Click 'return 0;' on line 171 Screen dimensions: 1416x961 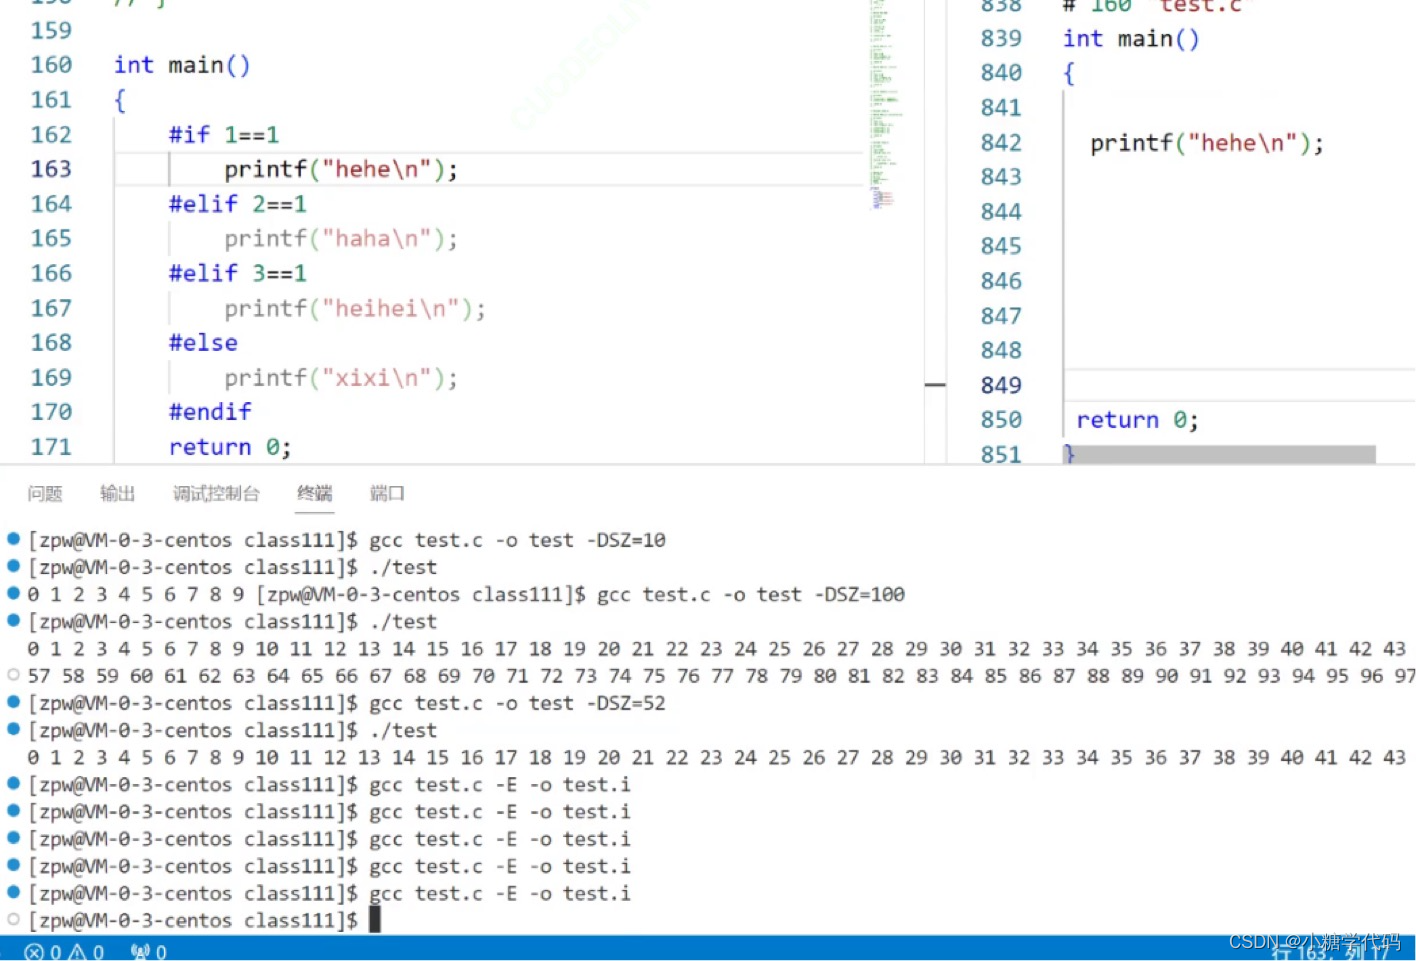230,447
